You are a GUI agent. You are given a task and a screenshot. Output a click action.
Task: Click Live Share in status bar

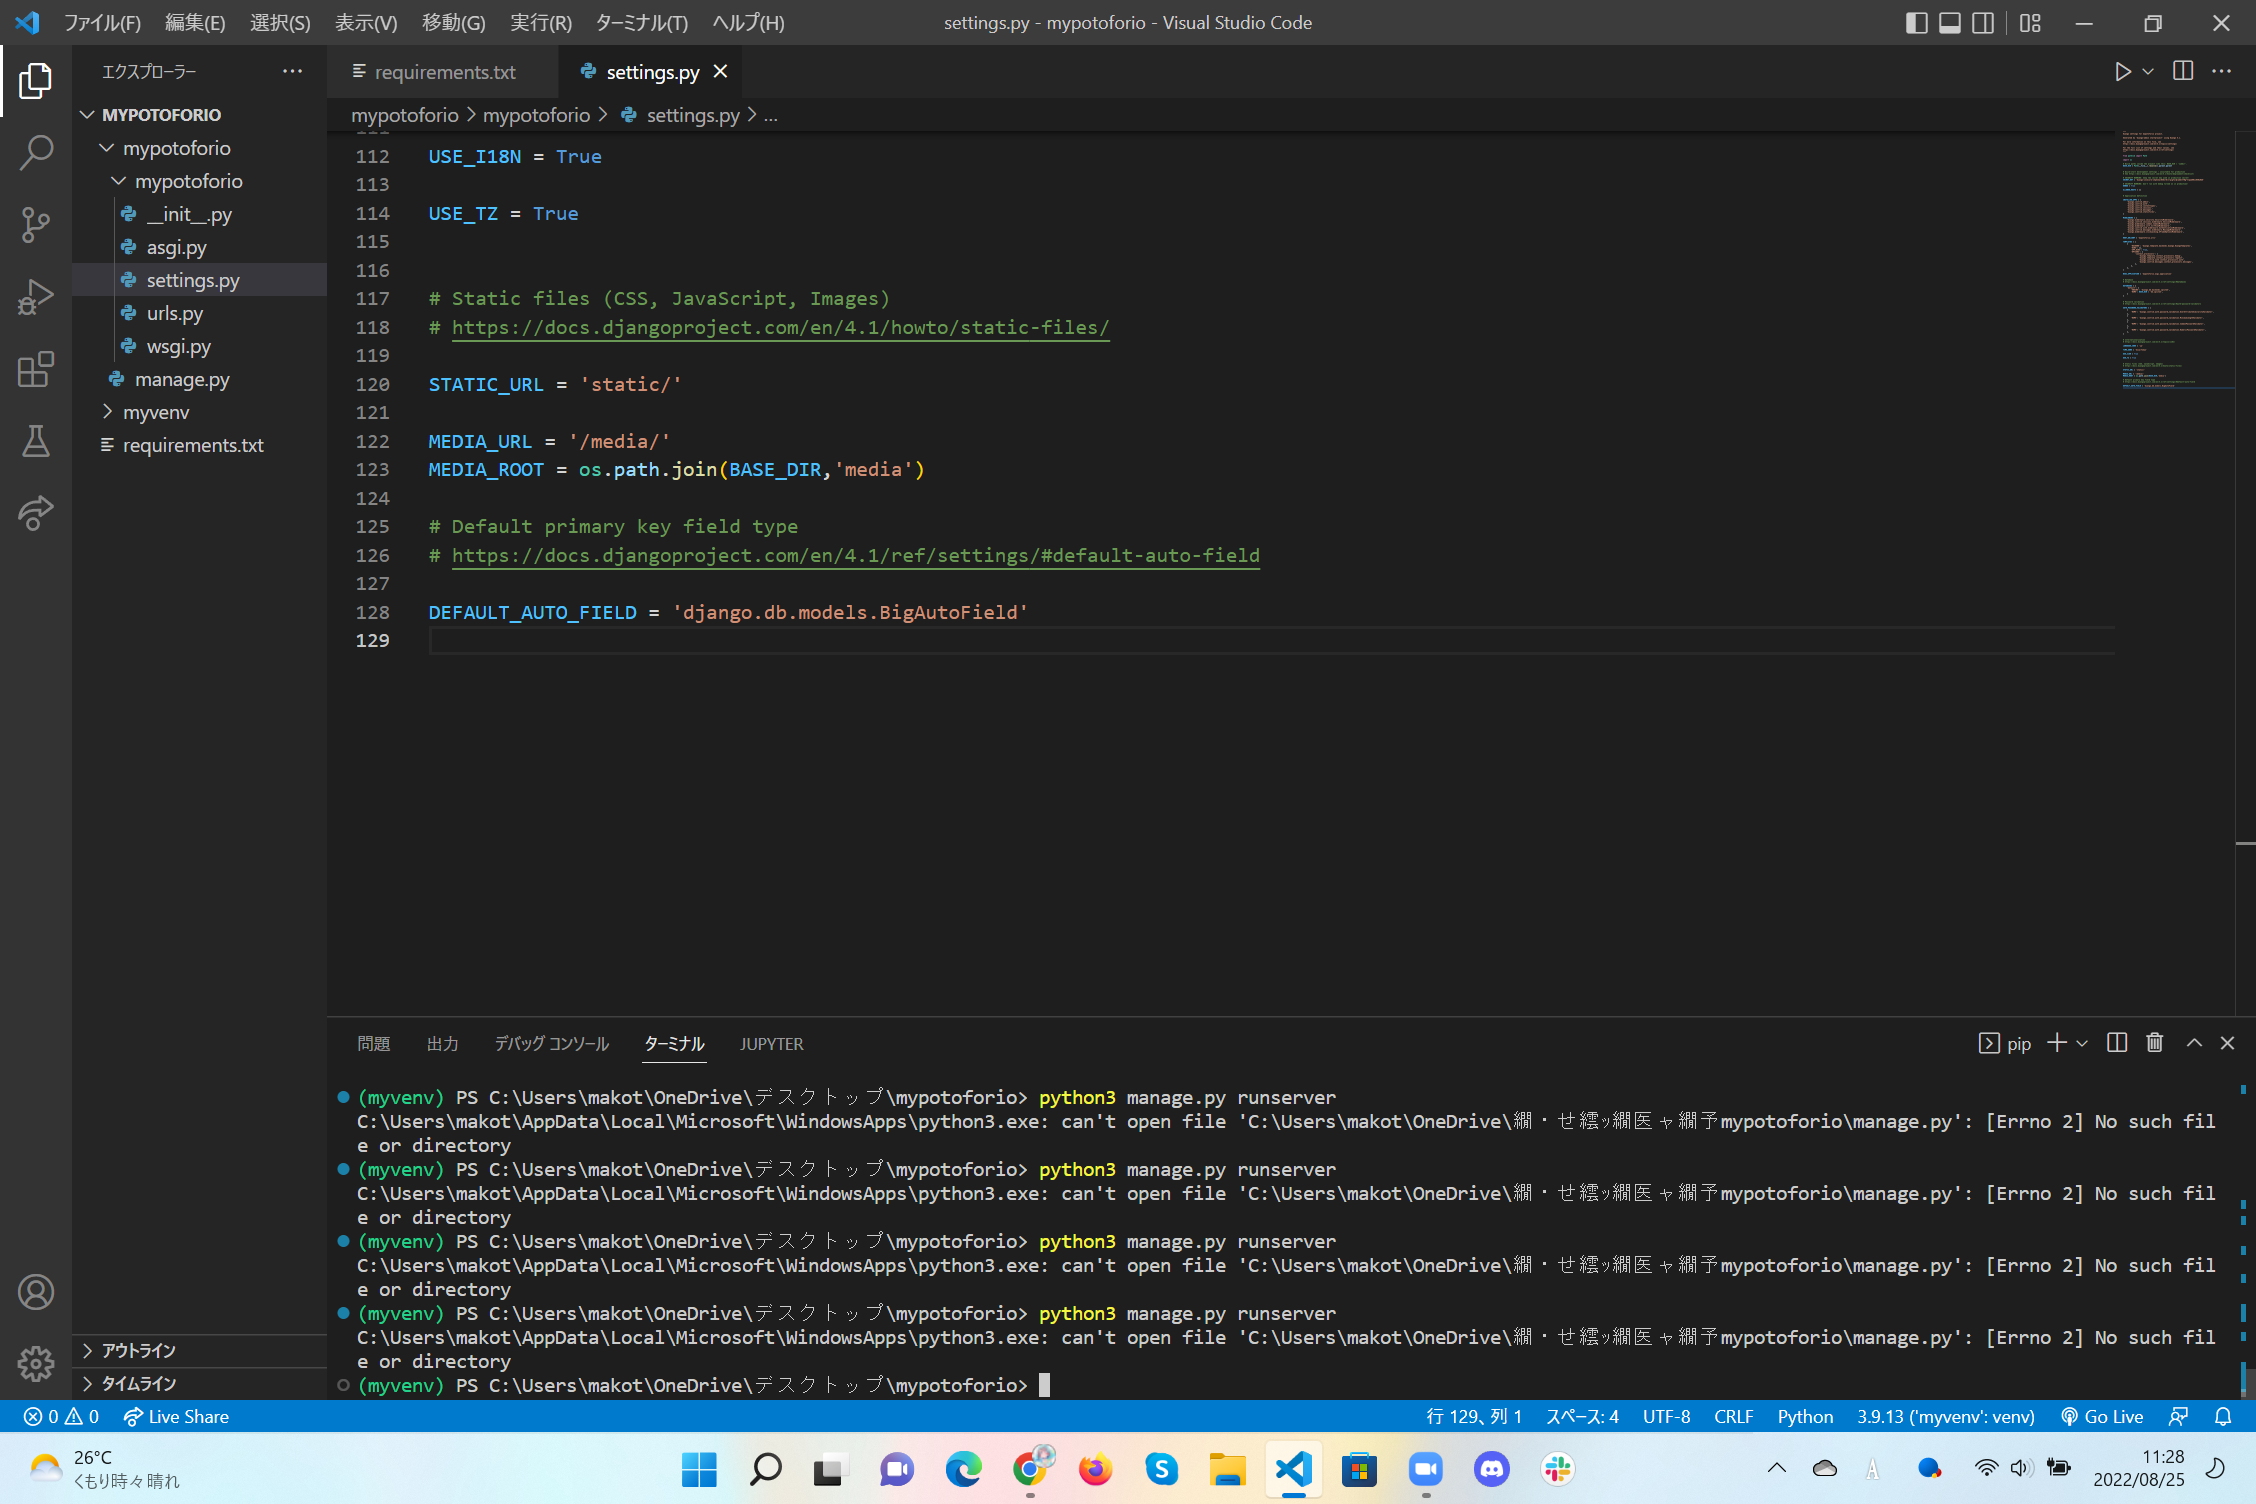click(x=176, y=1416)
